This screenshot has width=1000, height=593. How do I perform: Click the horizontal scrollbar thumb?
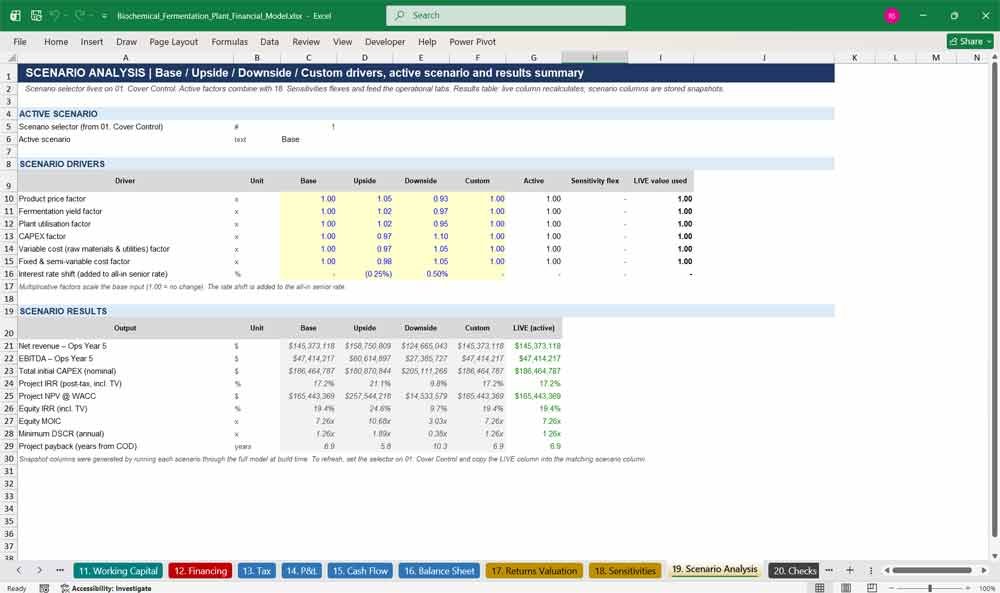click(932, 570)
